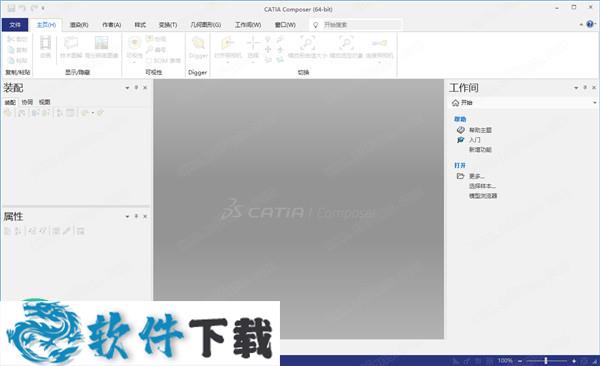Open the 窗口(W) ribbon tab
This screenshot has width=600, height=366.
pos(285,25)
